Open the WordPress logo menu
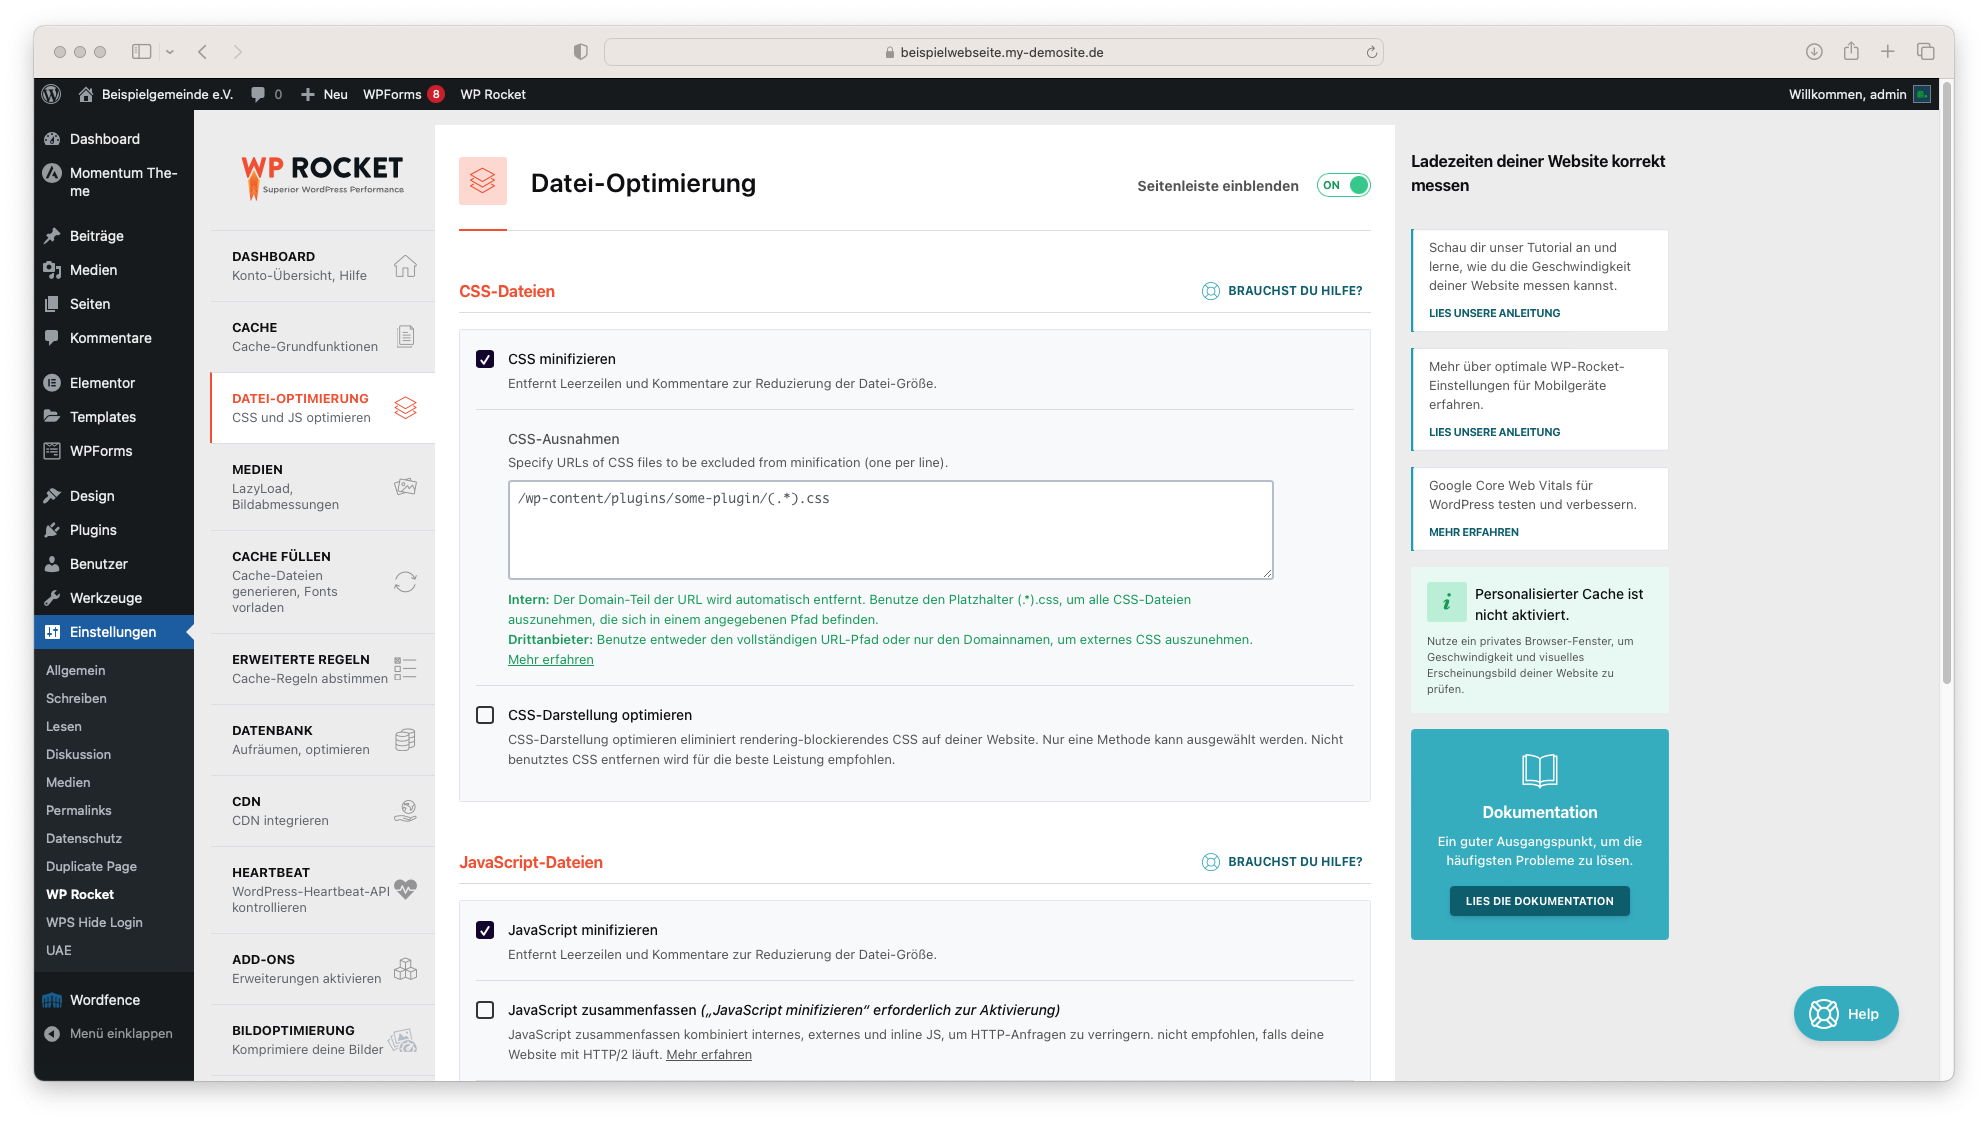The width and height of the screenshot is (1988, 1123). coord(51,94)
